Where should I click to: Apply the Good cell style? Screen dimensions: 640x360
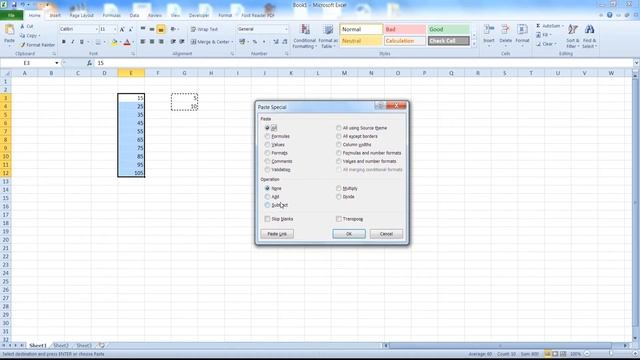(448, 29)
